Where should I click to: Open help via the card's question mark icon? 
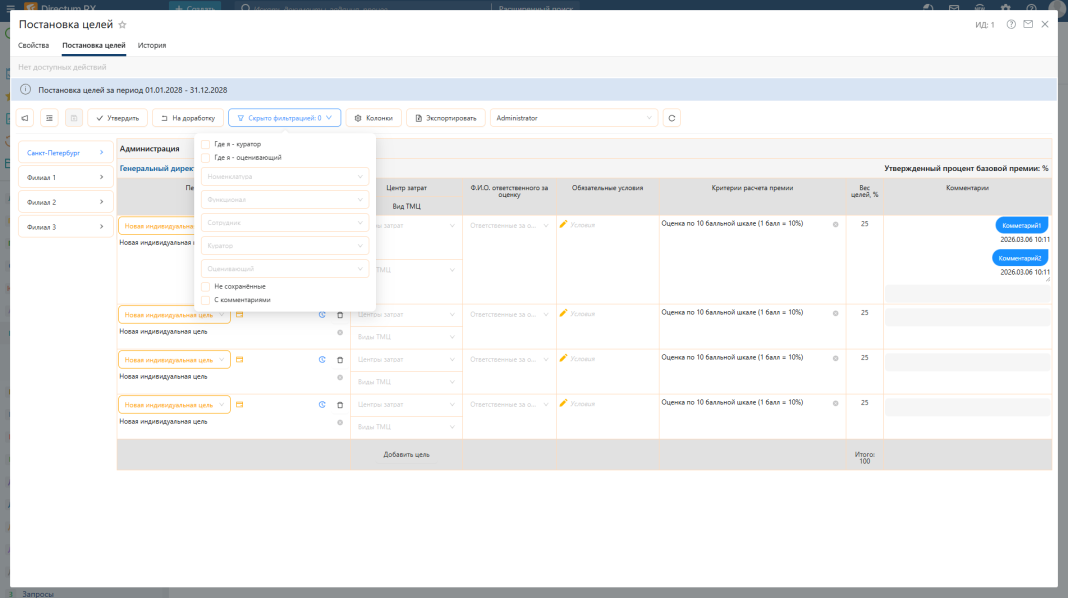1011,24
